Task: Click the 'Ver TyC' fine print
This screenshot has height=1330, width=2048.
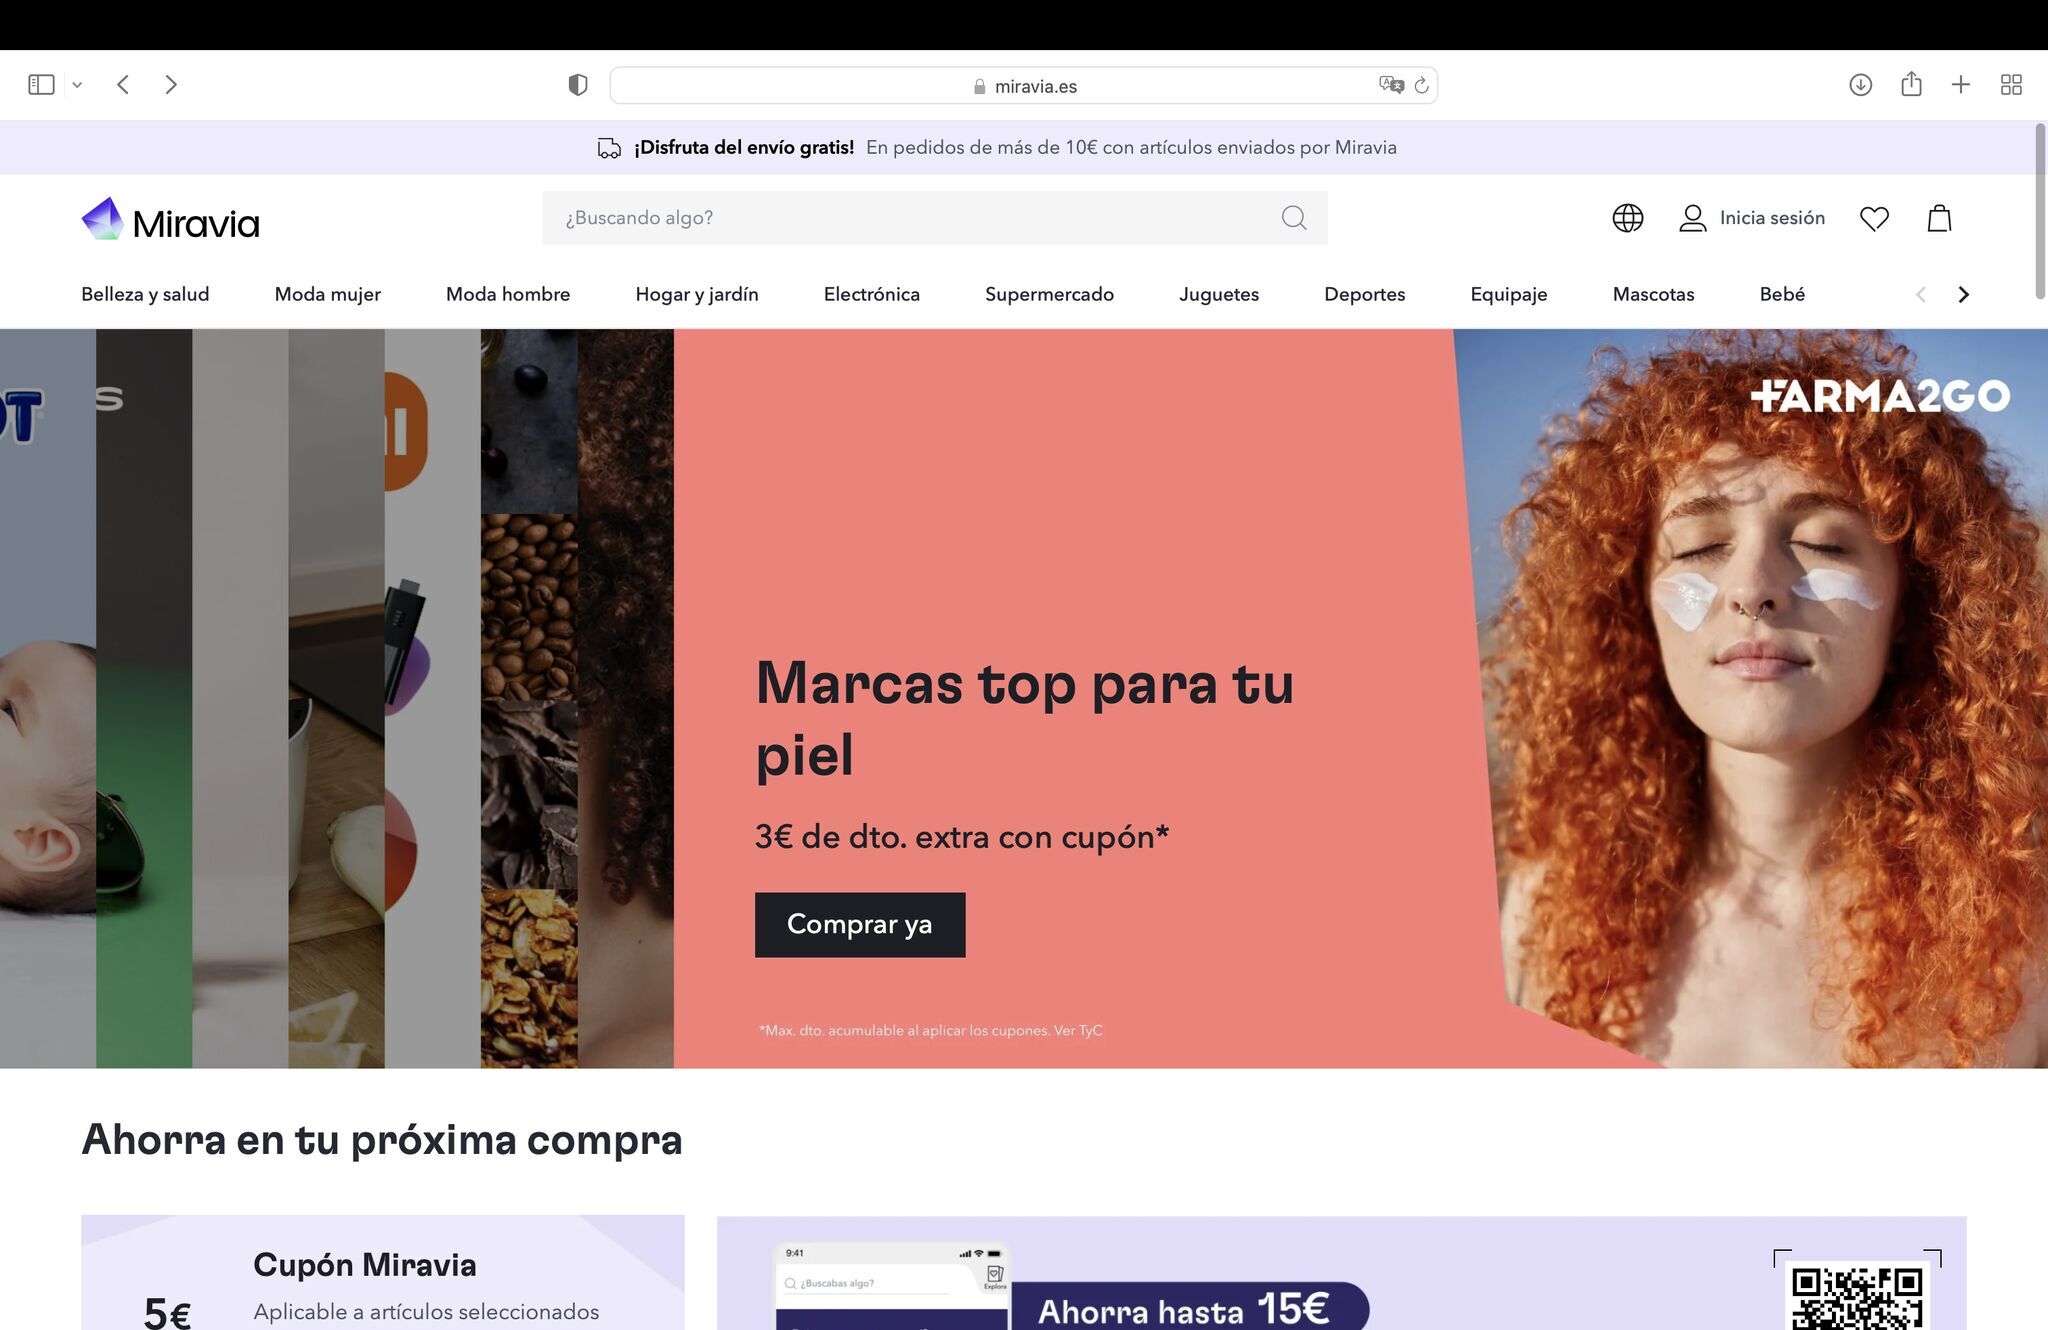Action: [x=1078, y=1030]
